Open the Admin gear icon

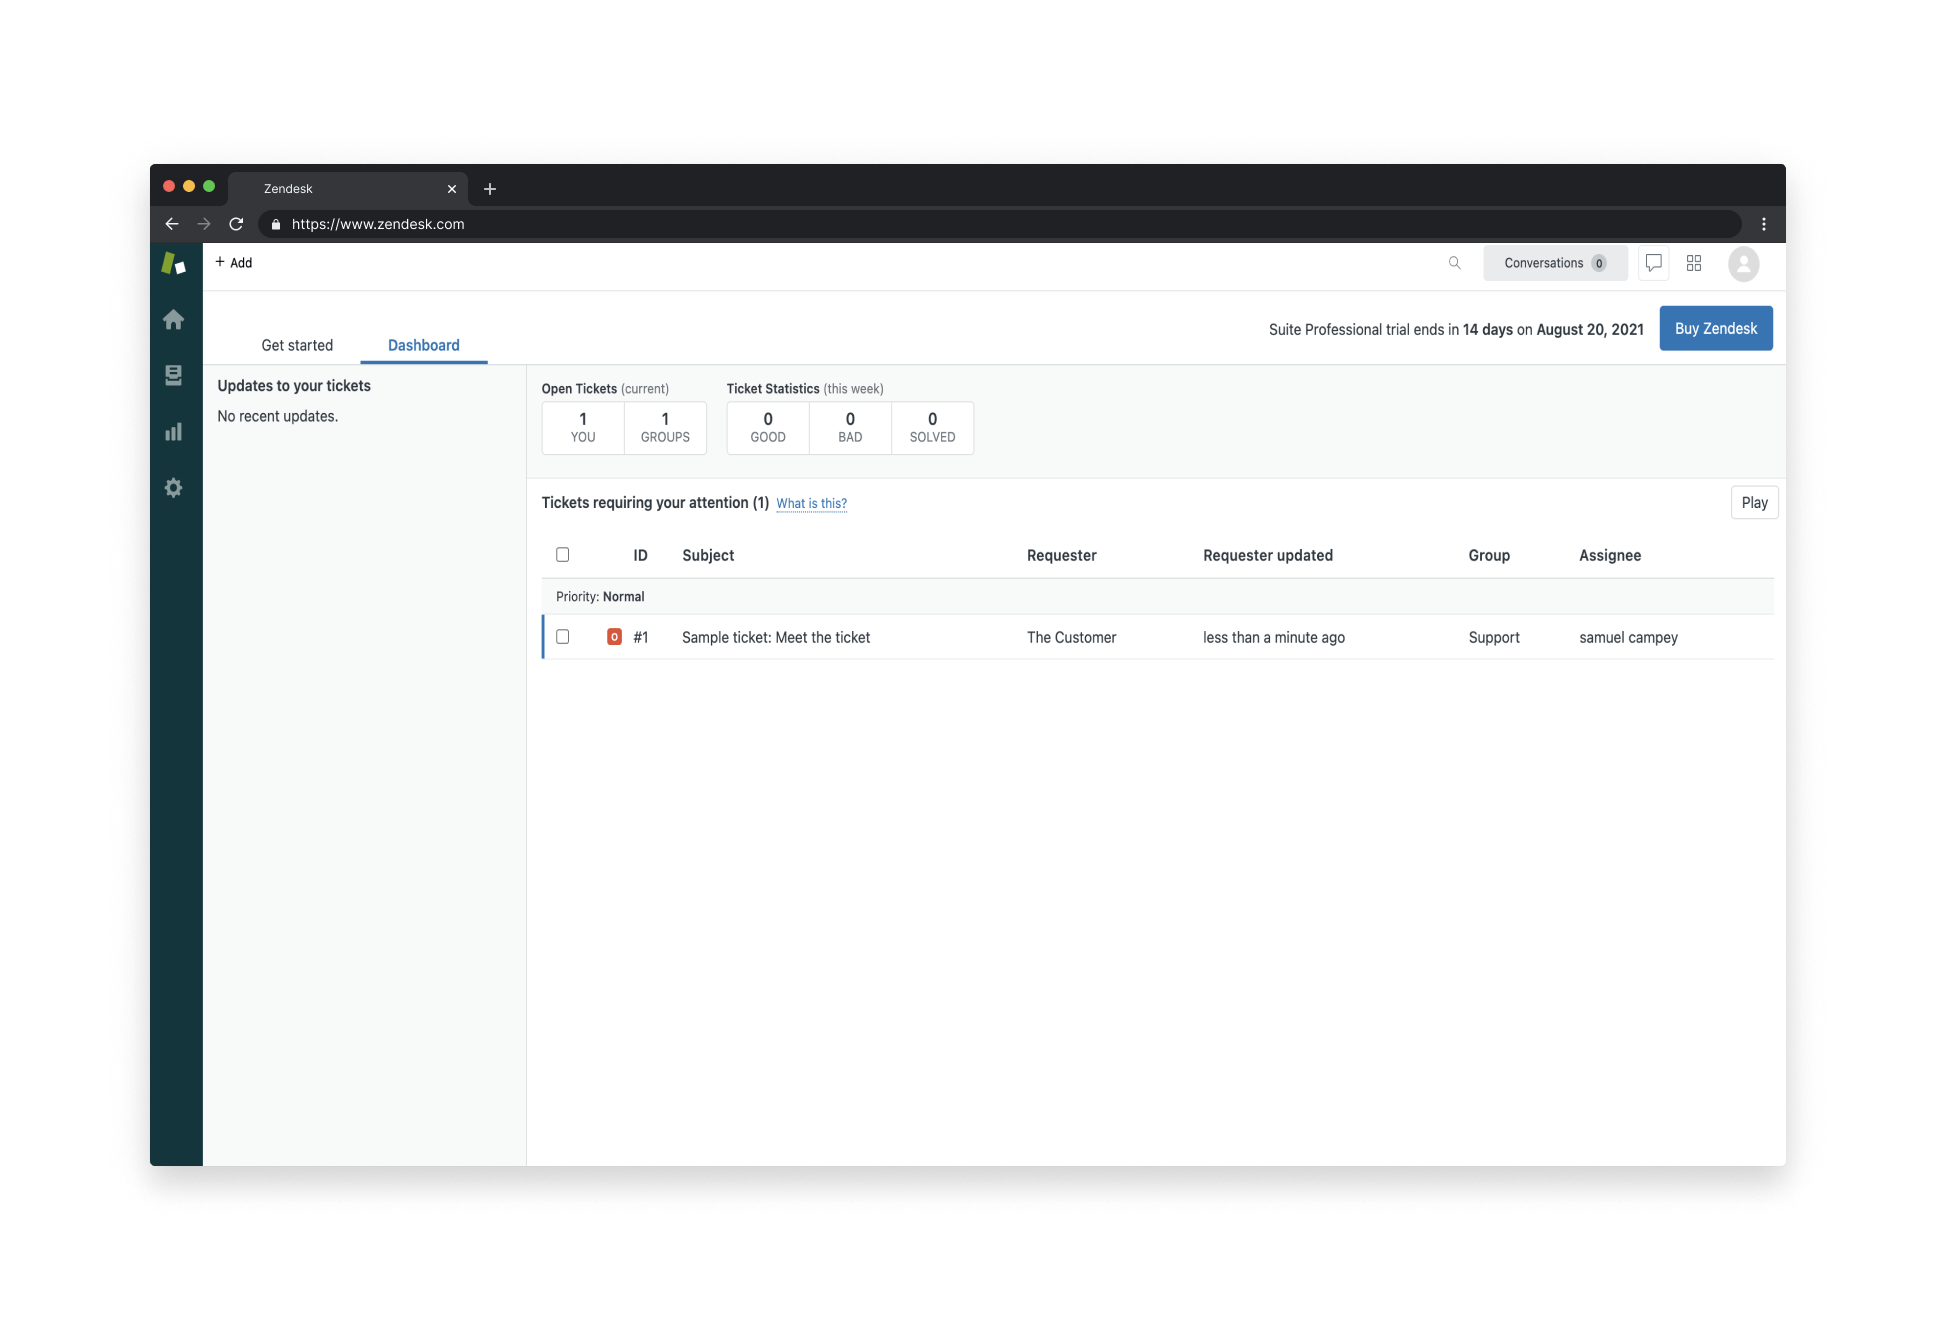tap(173, 488)
